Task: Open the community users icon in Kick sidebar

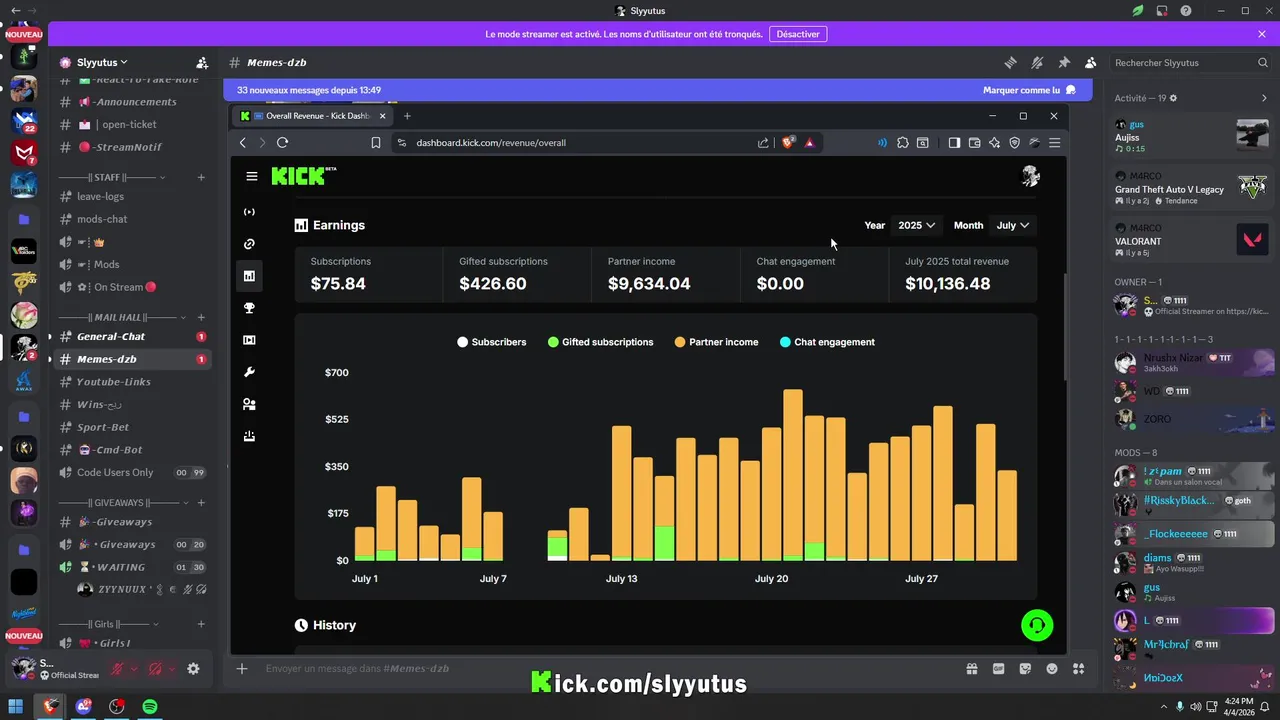Action: 249,404
